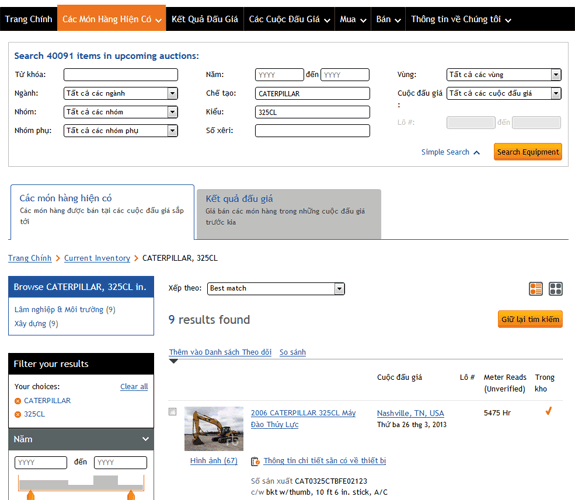Viewport: 575px width, 500px height.
Task: Open the Ngành dropdown
Action: point(121,93)
